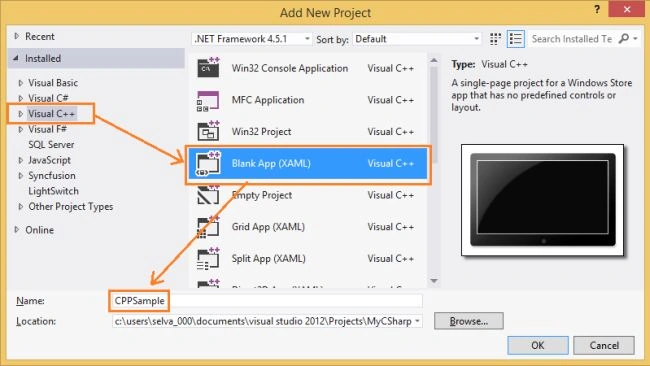Select Other Project Types in tree
This screenshot has height=366, width=650.
click(70, 206)
